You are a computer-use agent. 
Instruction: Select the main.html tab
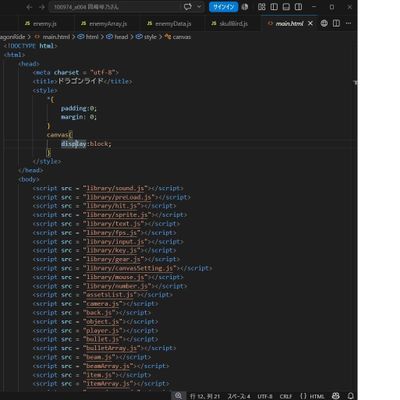coord(289,24)
